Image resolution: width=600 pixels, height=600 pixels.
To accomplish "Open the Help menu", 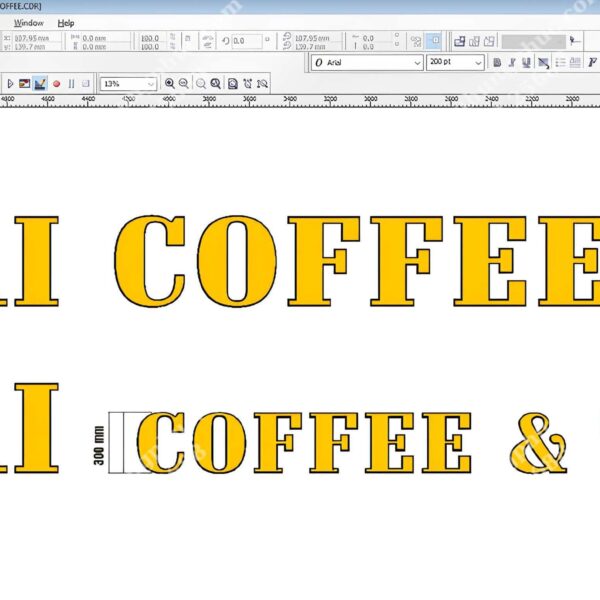I will coord(66,22).
